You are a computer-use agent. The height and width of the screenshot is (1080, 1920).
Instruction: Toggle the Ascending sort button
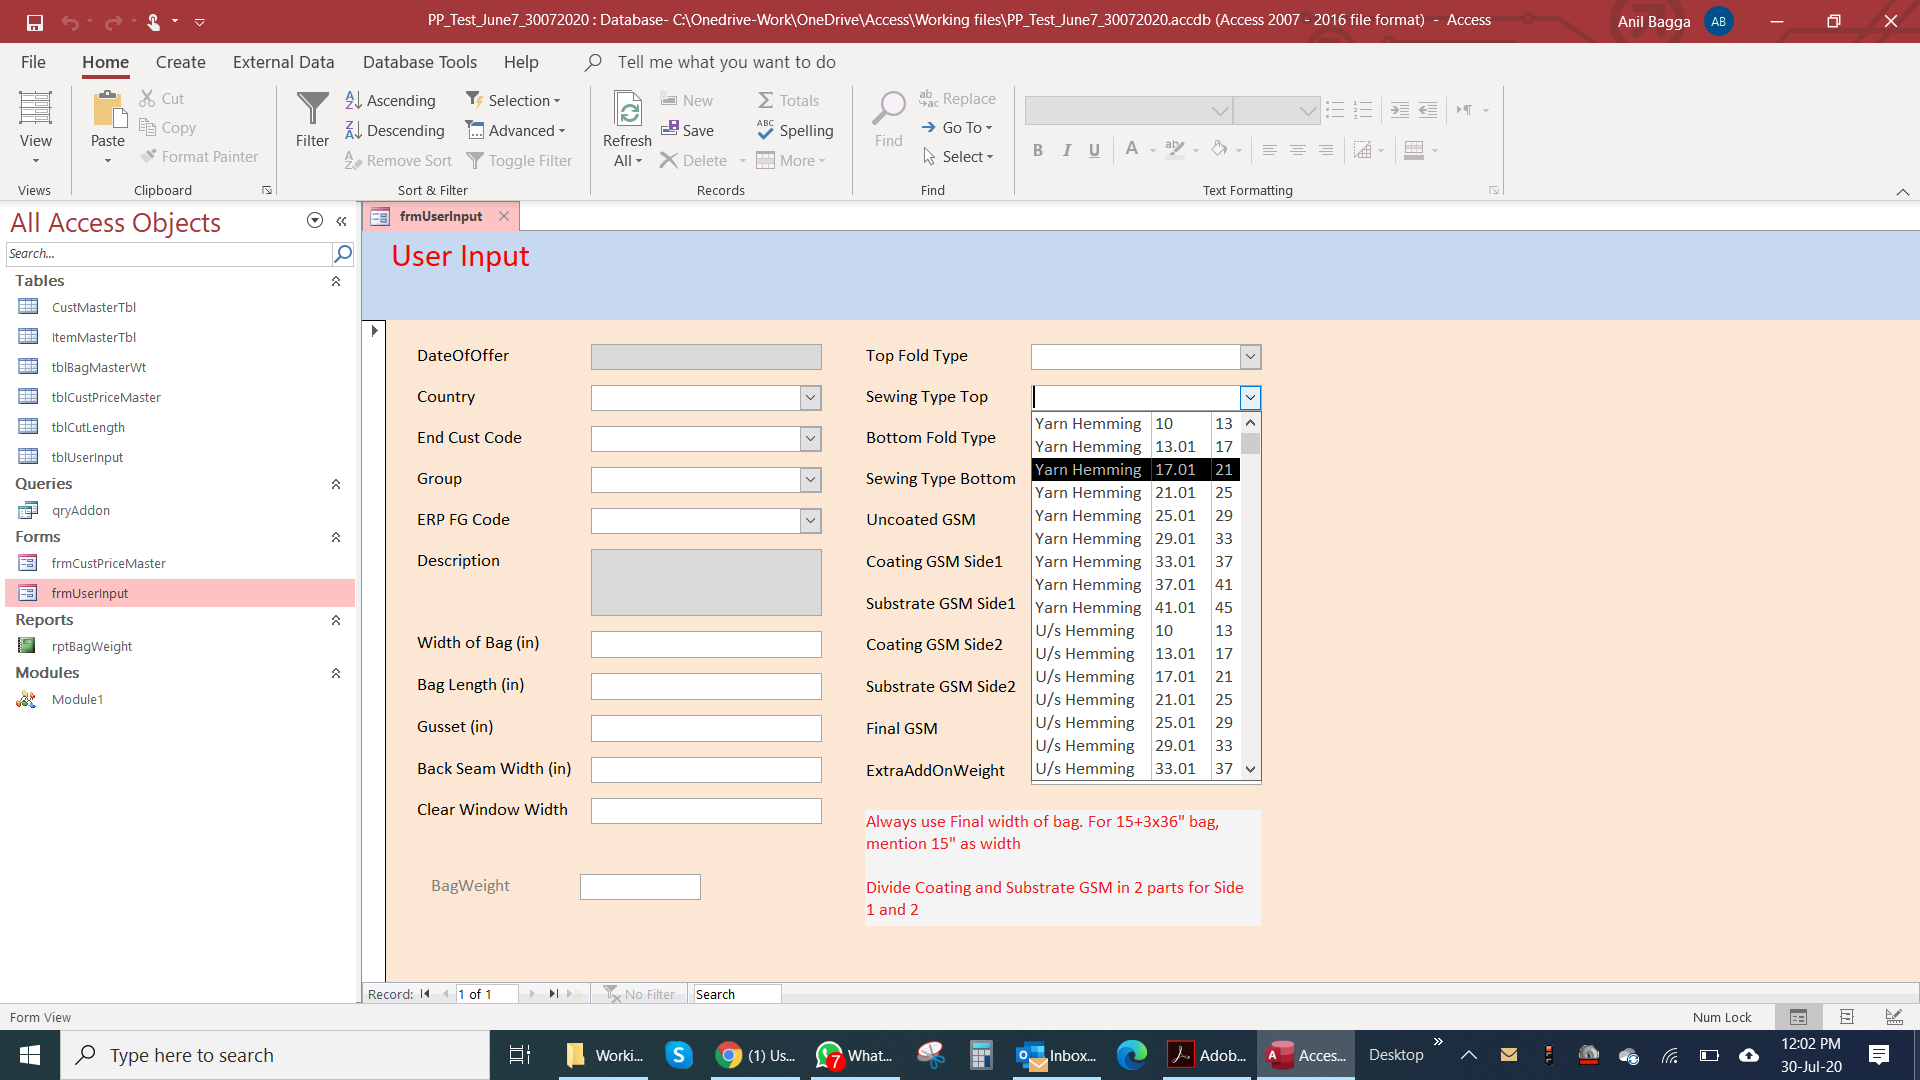point(391,100)
